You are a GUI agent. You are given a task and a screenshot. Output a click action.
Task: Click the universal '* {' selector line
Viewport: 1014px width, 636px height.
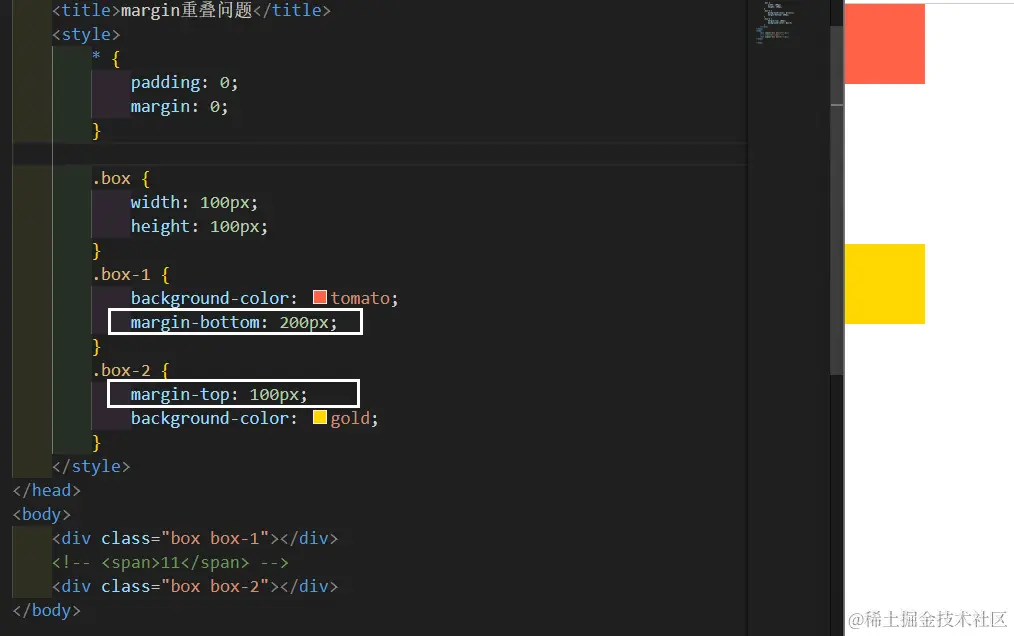coord(106,58)
